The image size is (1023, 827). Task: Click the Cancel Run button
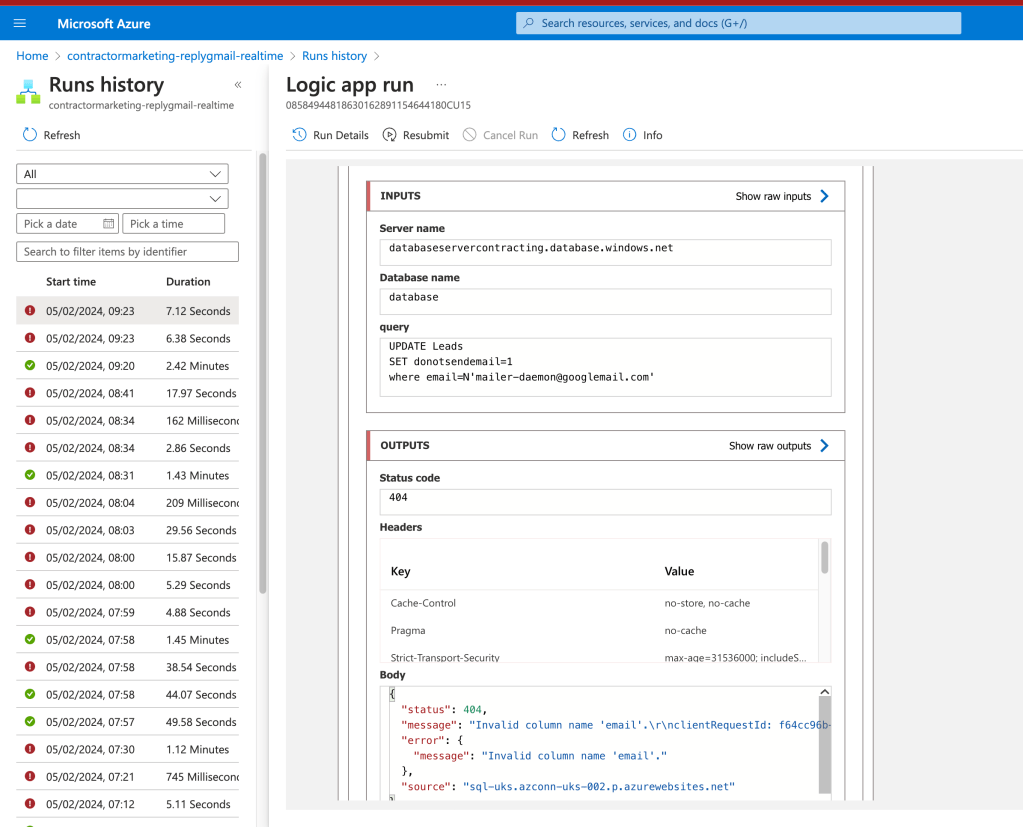[500, 135]
